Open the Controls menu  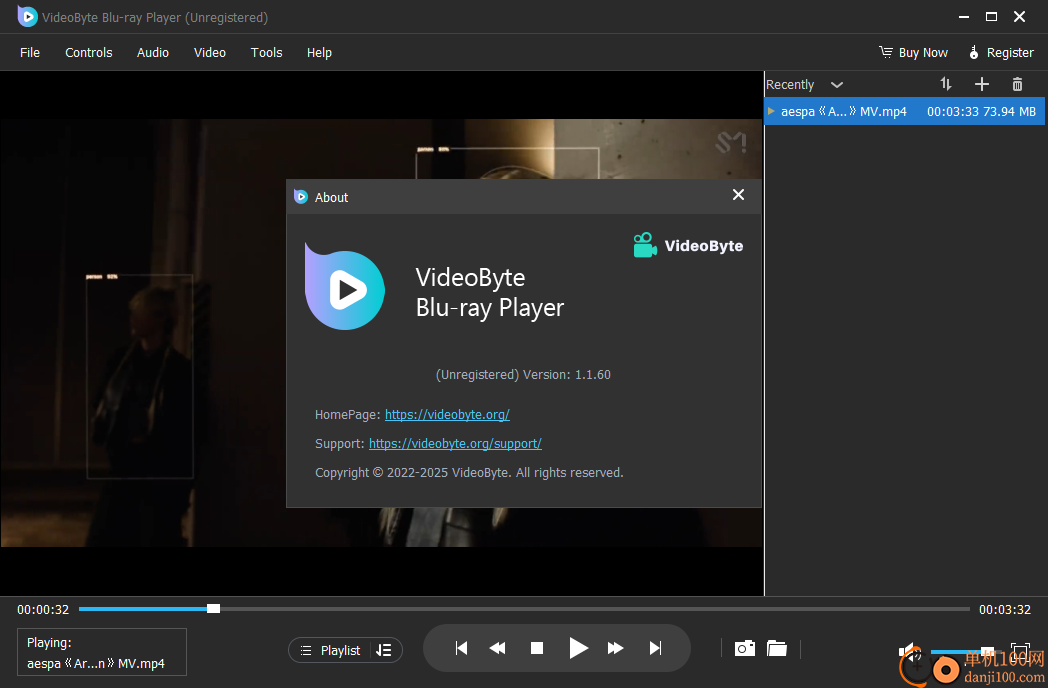(x=88, y=52)
